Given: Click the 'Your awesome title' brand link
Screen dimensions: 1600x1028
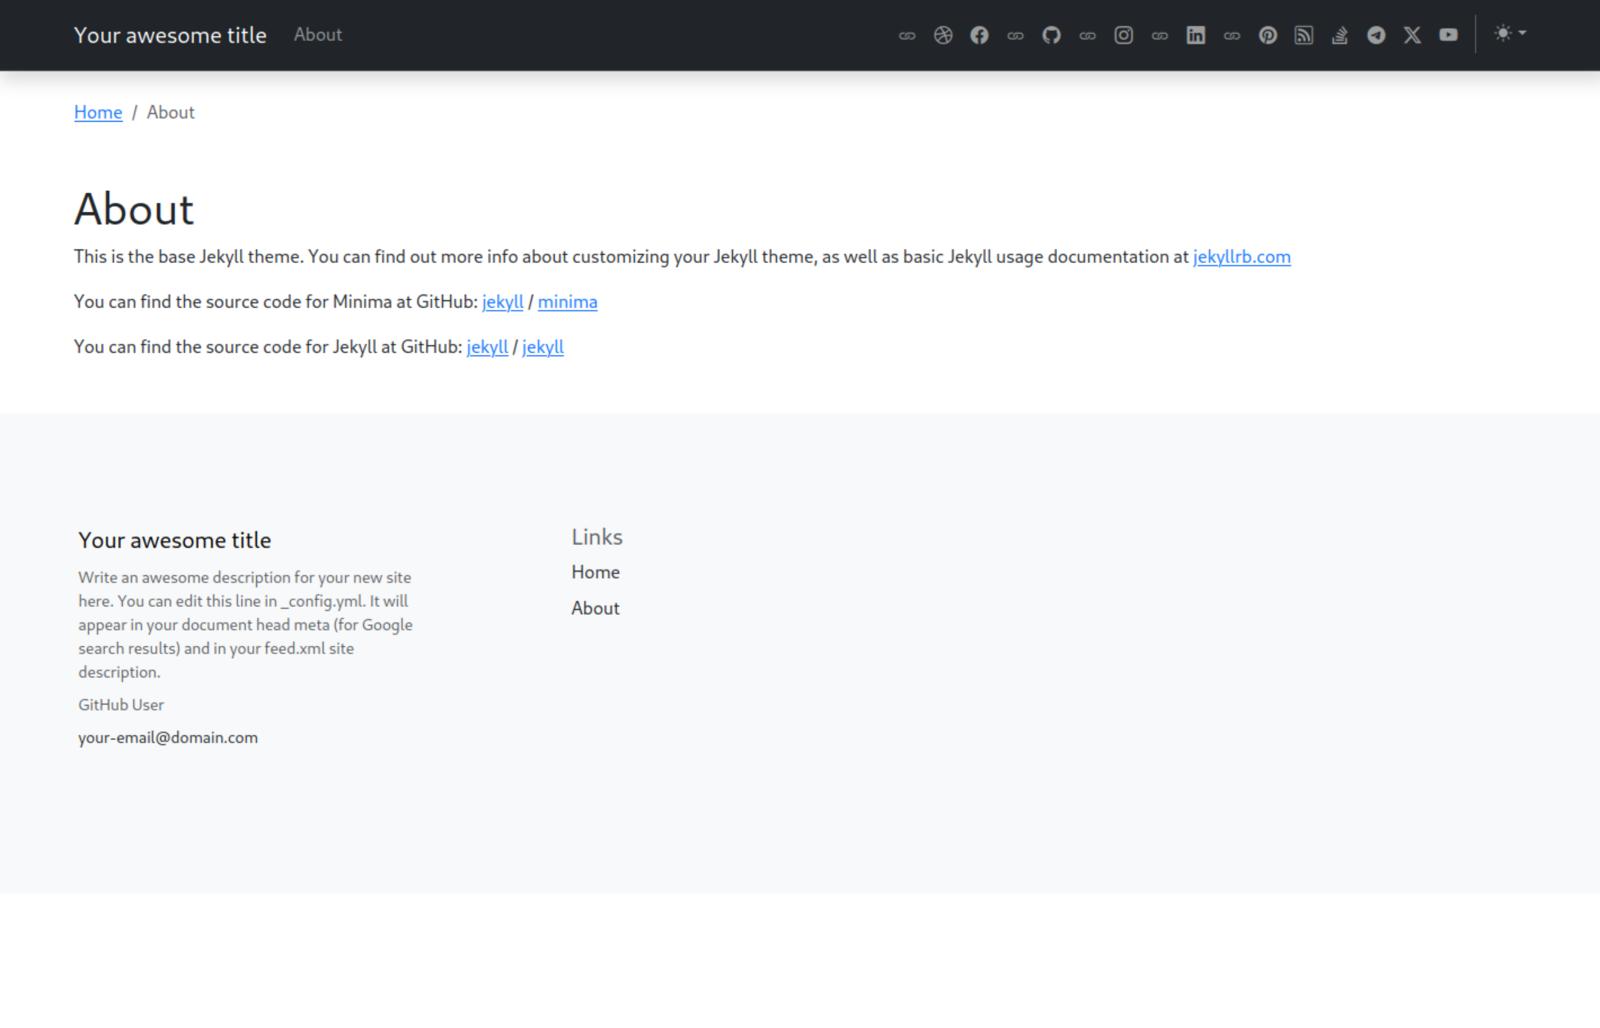Looking at the screenshot, I should (170, 35).
